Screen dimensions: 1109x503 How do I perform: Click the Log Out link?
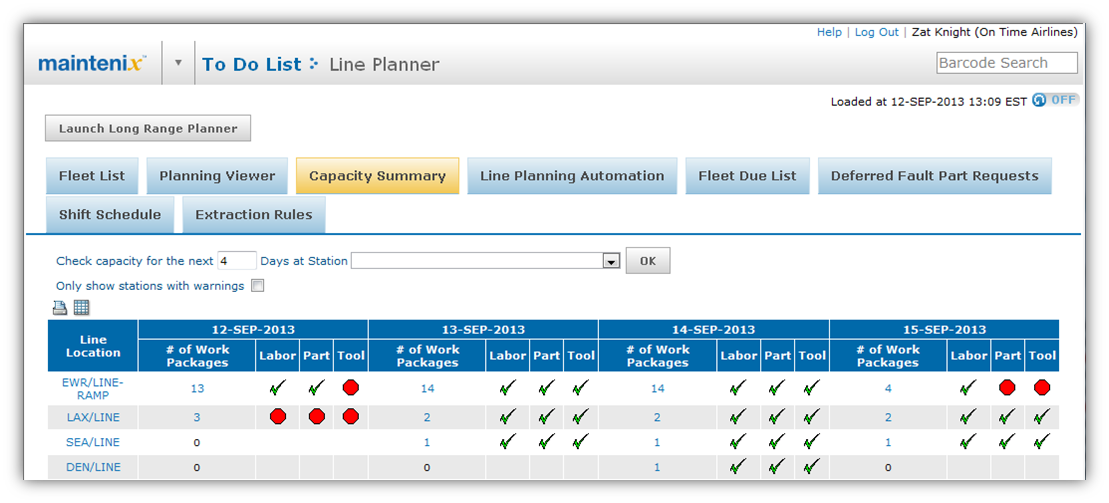pyautogui.click(x=876, y=32)
